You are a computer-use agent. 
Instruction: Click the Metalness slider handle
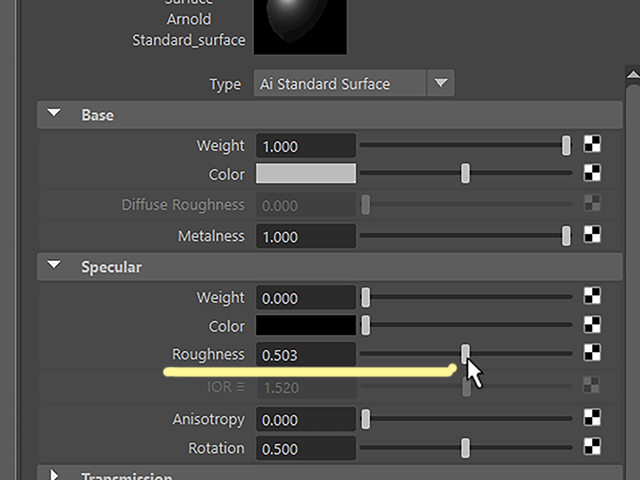(x=566, y=236)
